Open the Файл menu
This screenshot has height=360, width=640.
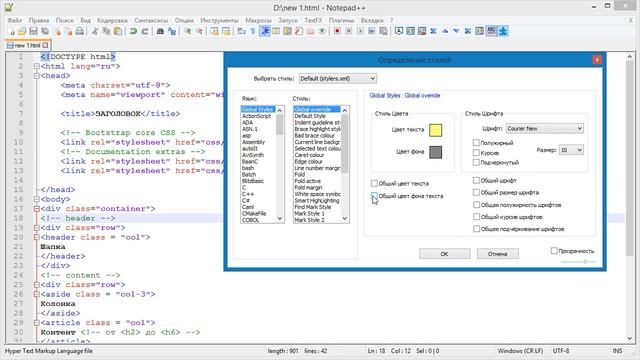coord(15,20)
